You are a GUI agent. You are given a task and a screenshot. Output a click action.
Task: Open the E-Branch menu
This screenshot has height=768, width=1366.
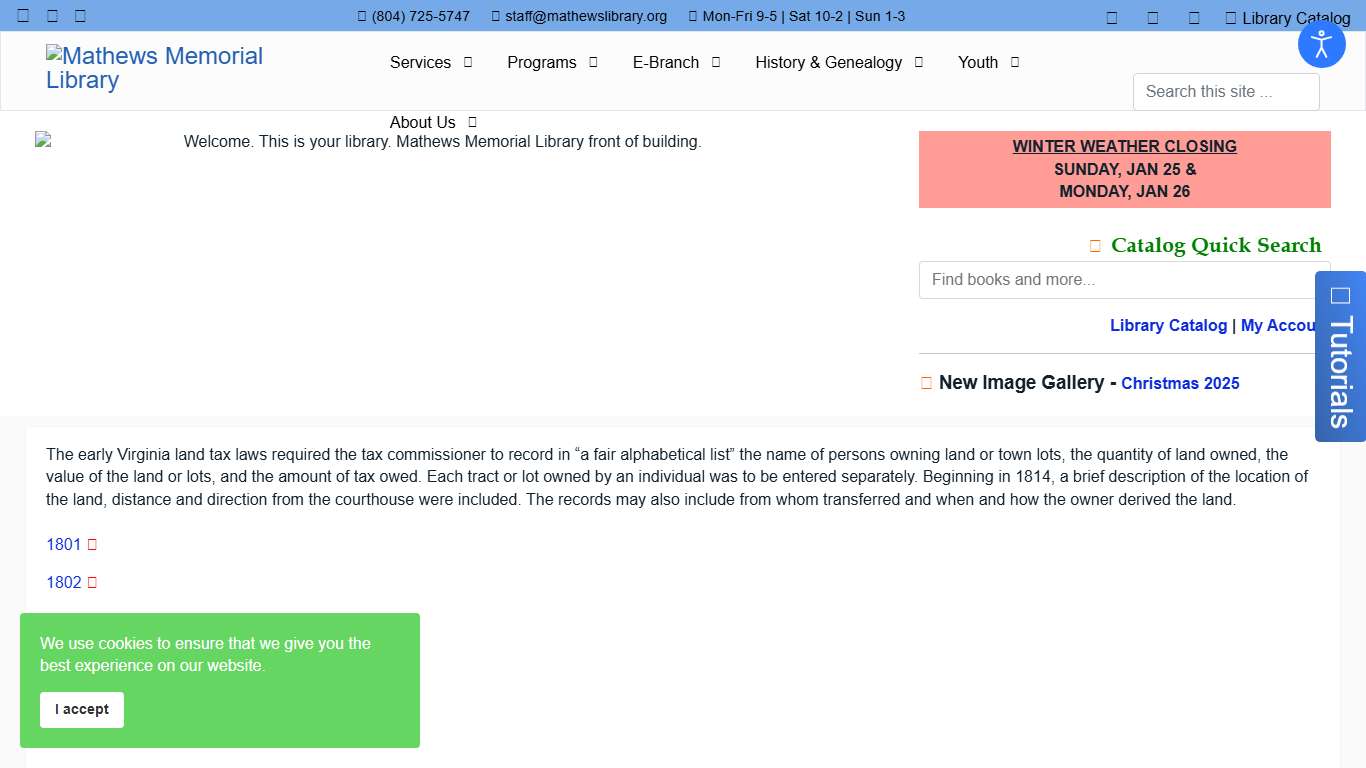click(x=676, y=62)
